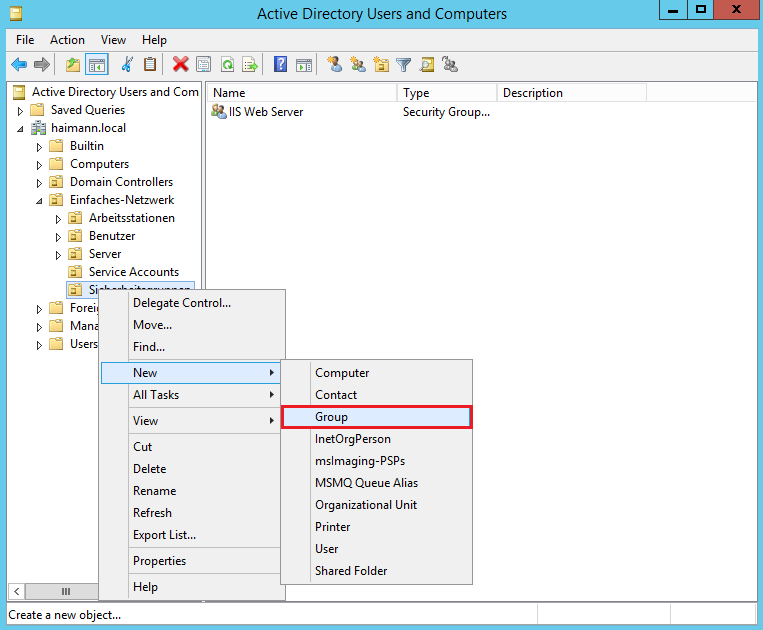Click the Filter funnel toolbar icon

tap(403, 64)
